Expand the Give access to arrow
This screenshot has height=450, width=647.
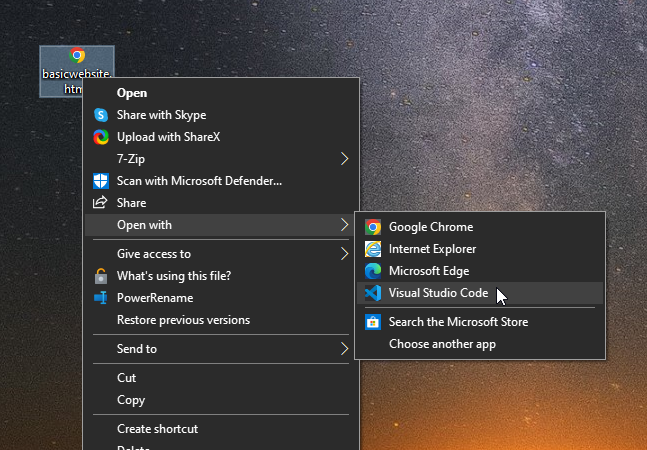[345, 254]
